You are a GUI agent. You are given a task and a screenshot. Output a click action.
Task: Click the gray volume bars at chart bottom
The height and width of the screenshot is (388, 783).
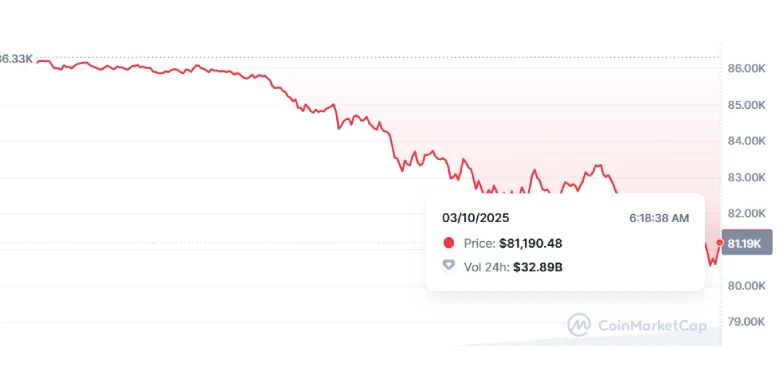[x=589, y=340]
